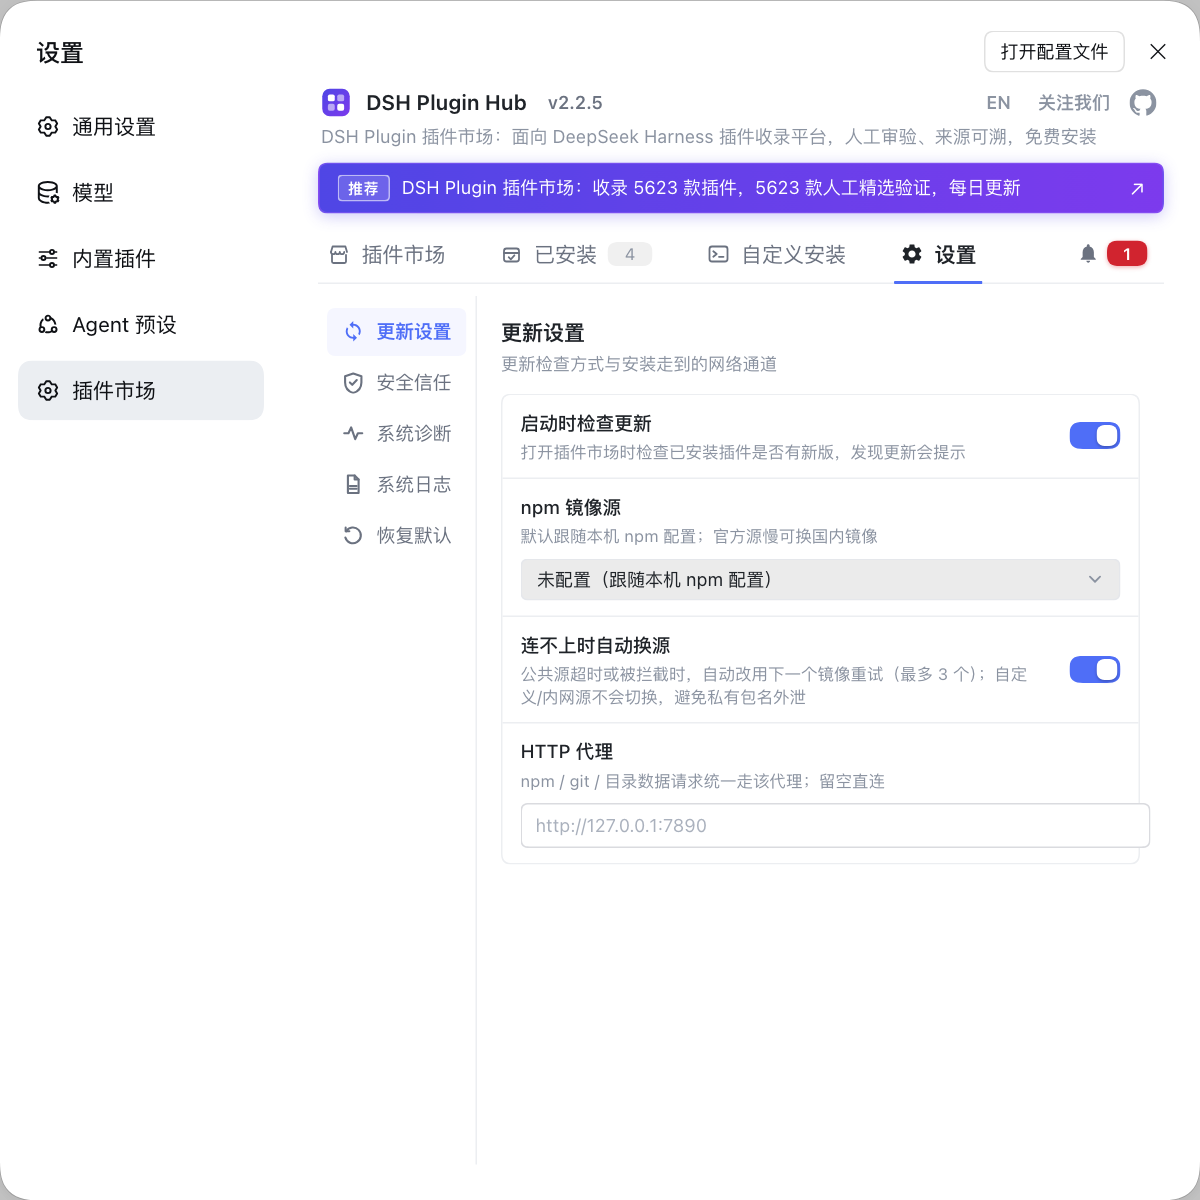Screen dimensions: 1200x1200
Task: Close the settings dialog with X
Action: point(1158,52)
